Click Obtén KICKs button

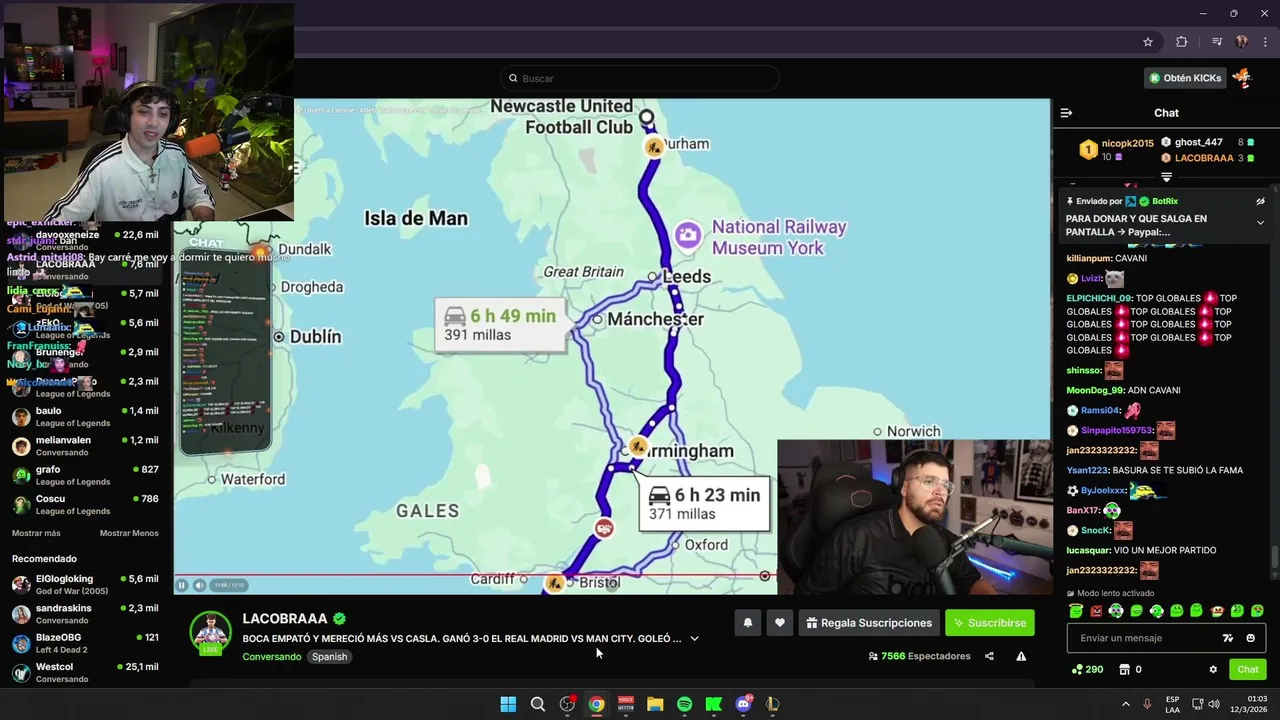point(1186,78)
